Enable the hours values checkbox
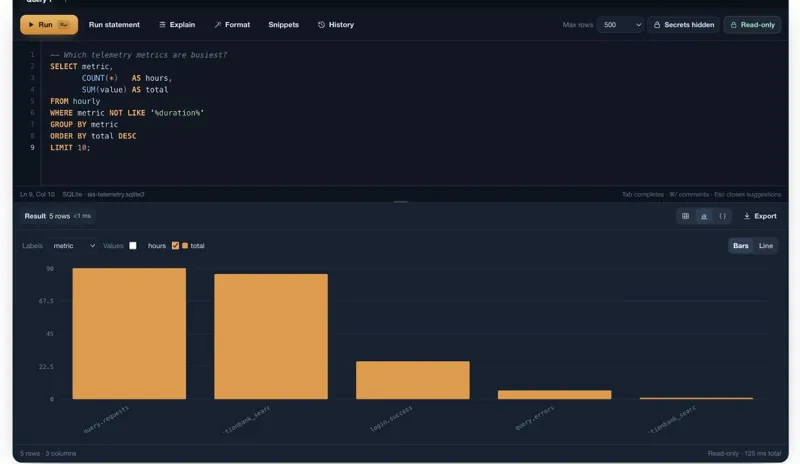This screenshot has height=464, width=800. (133, 246)
